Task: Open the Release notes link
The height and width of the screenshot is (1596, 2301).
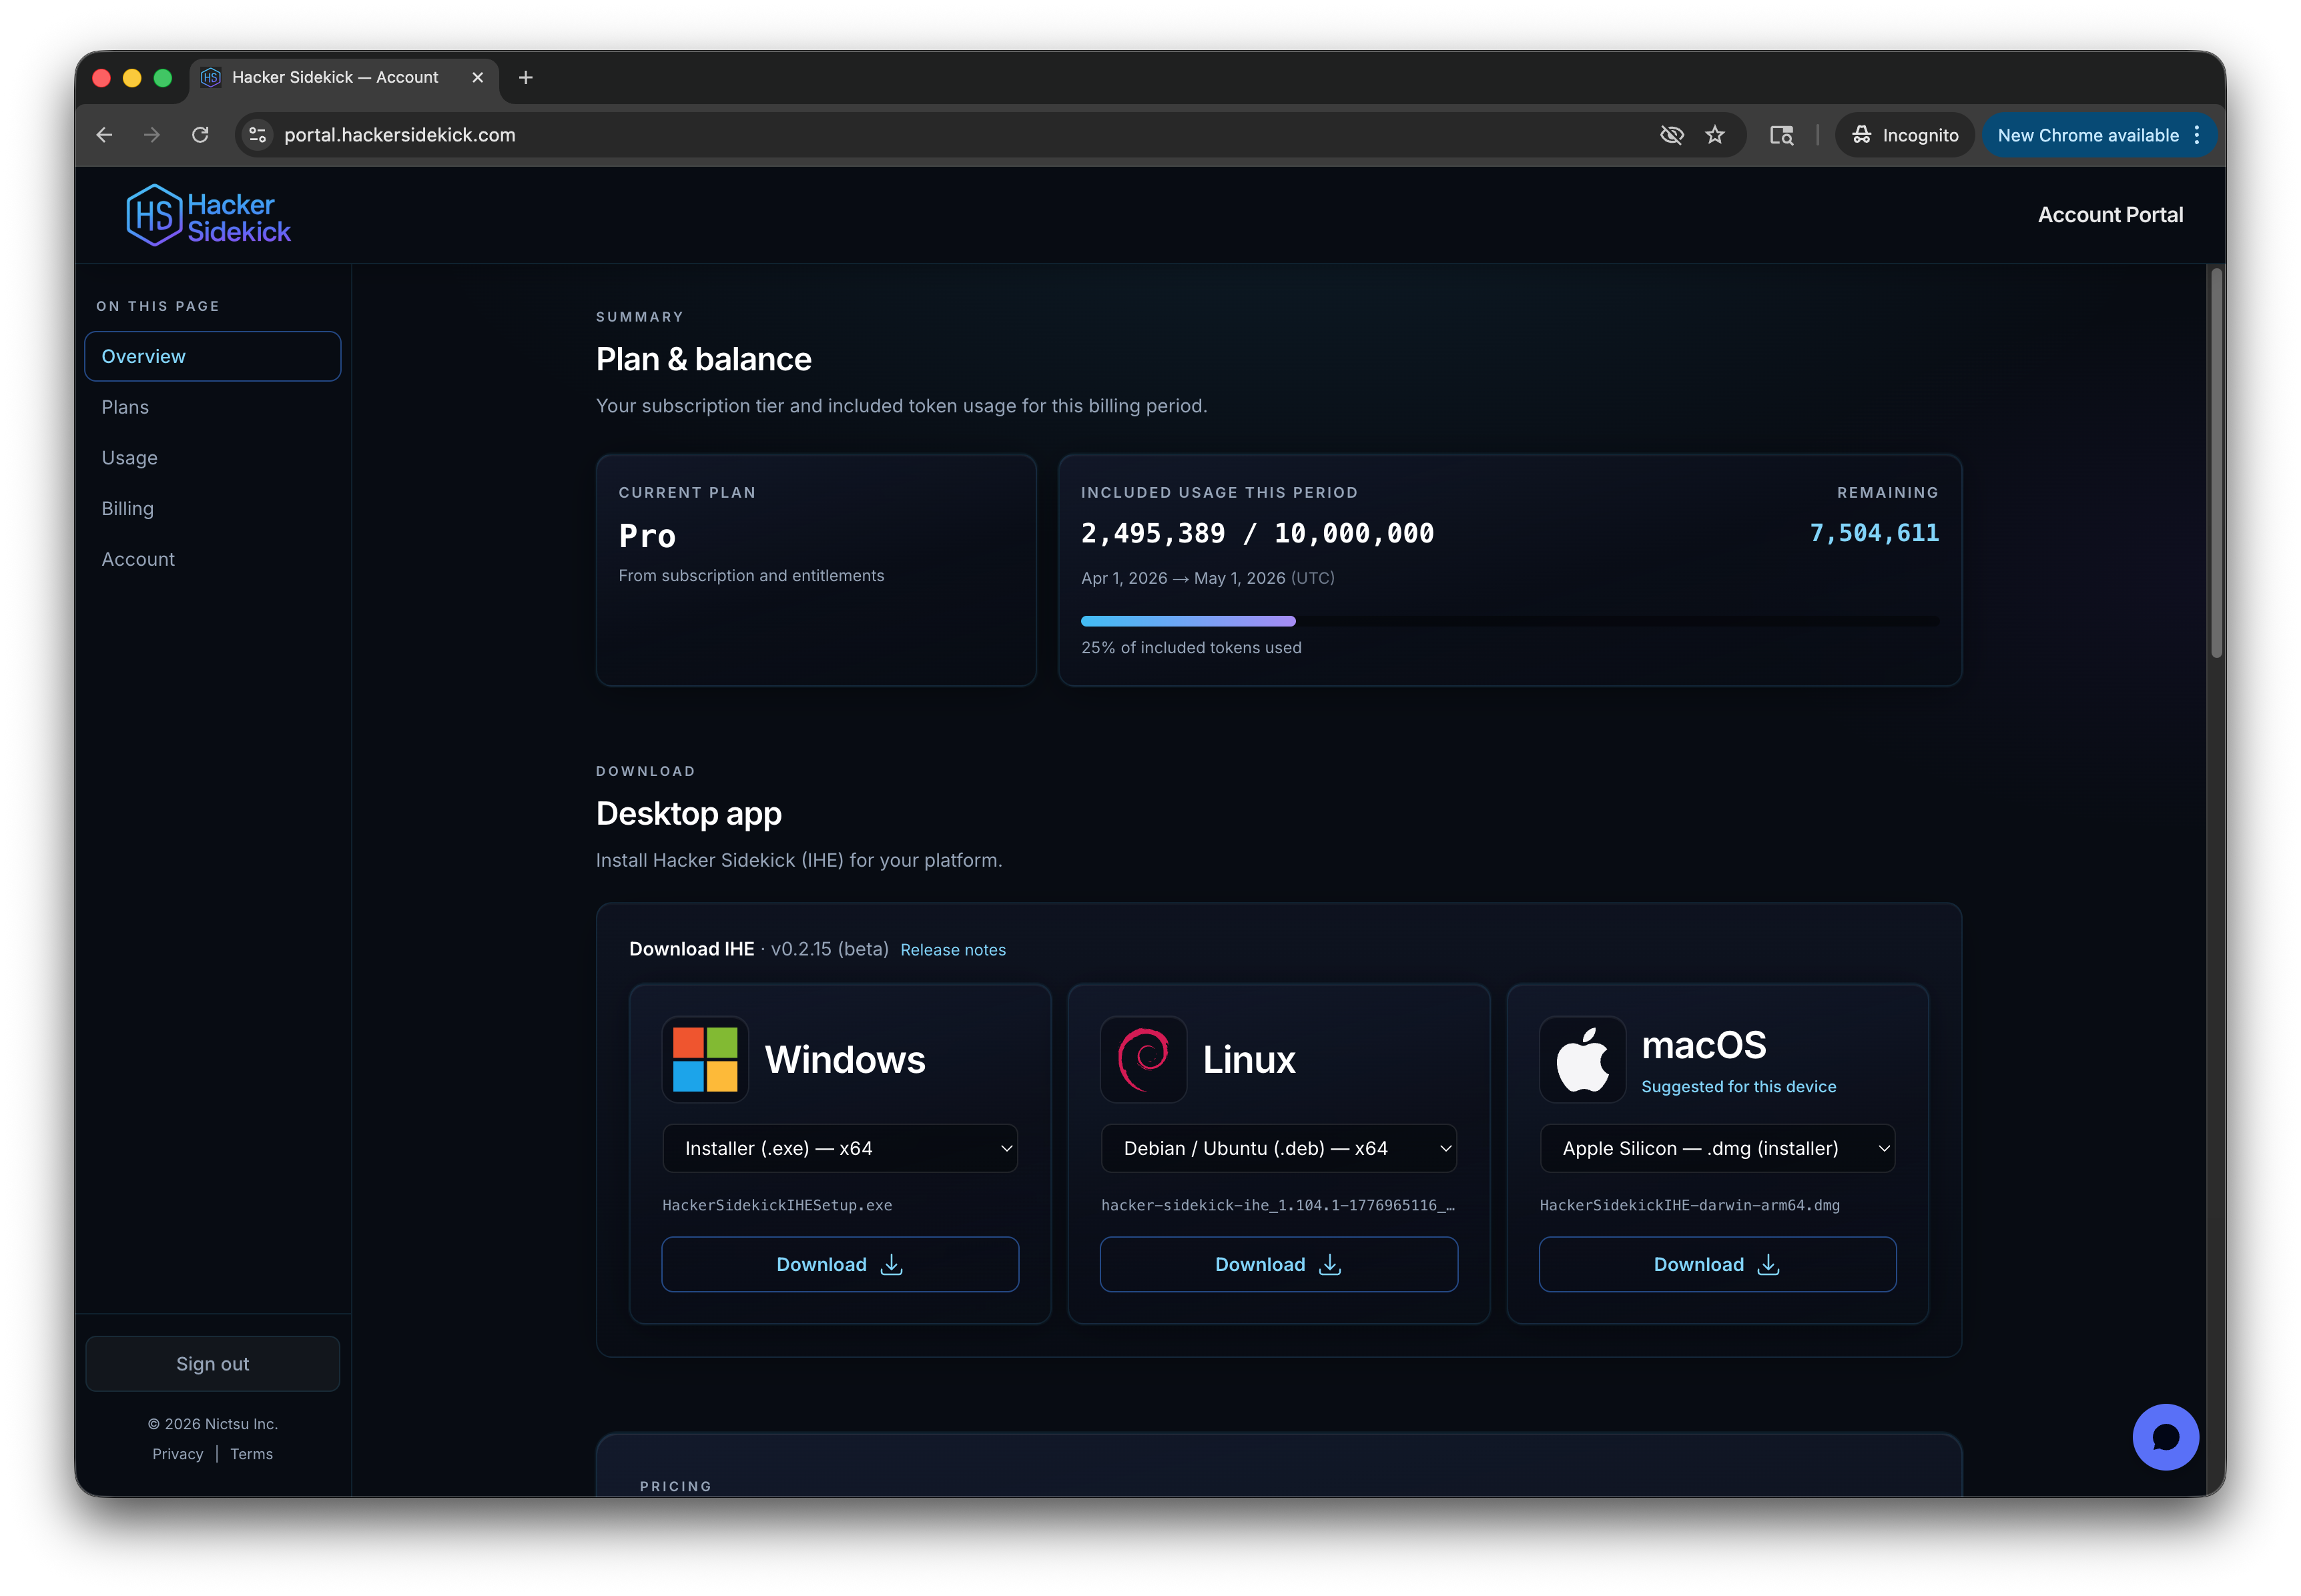Action: [x=952, y=949]
